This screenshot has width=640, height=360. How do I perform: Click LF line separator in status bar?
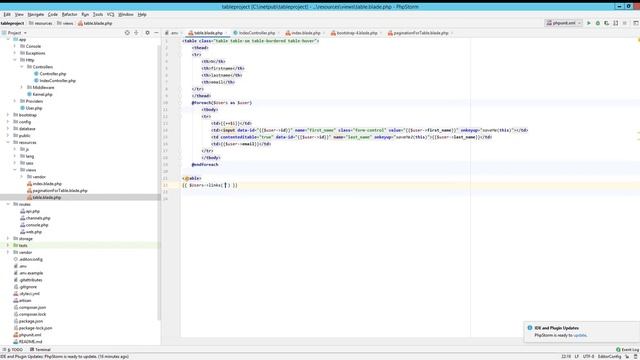(x=577, y=357)
